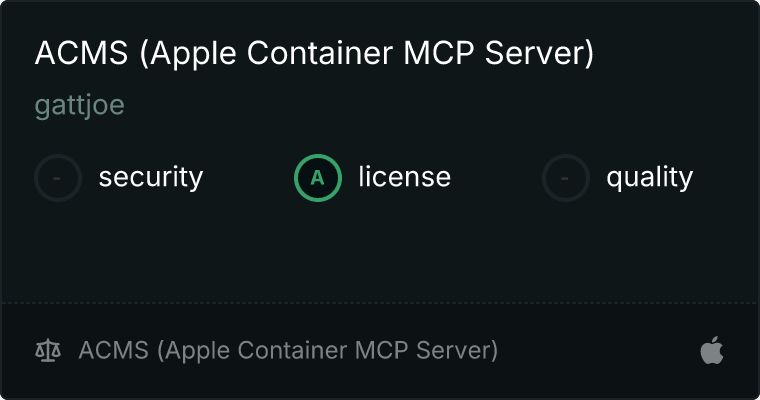
Task: Click the letter A inside the green circle
Action: click(x=317, y=178)
